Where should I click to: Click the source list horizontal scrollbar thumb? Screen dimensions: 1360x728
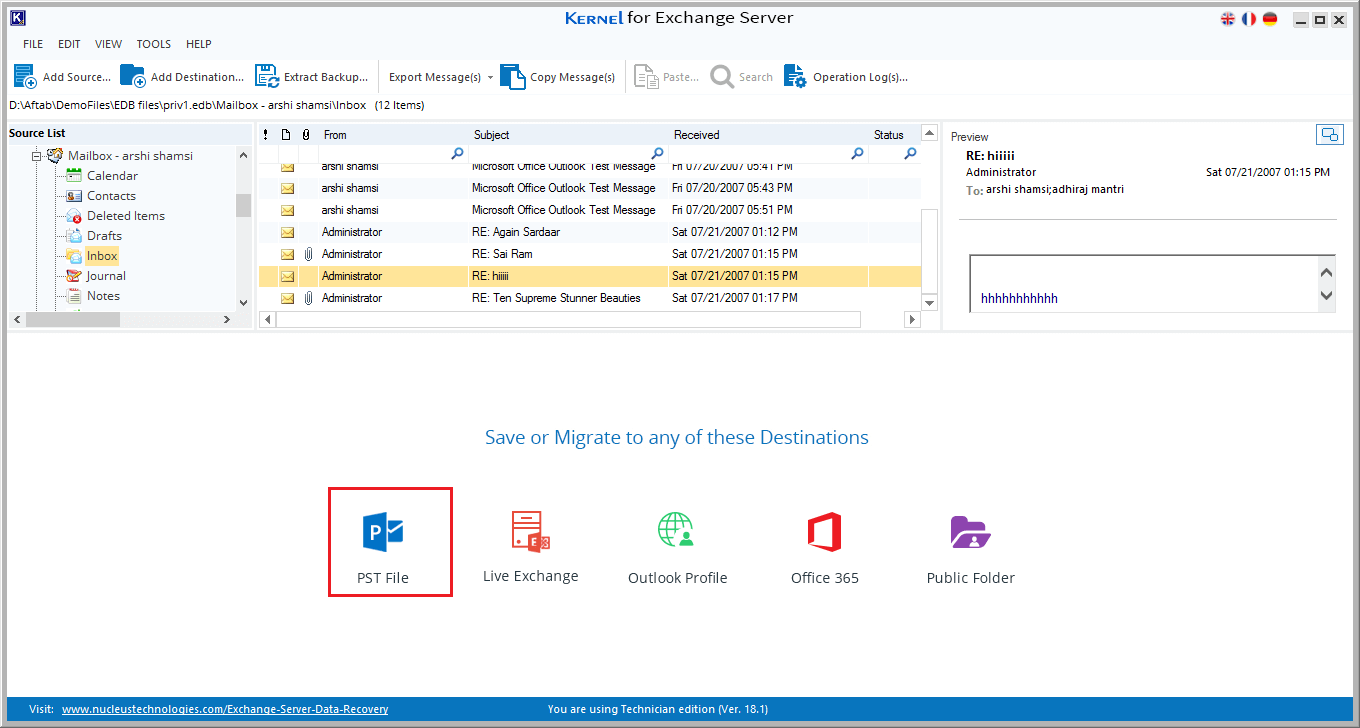coord(72,319)
